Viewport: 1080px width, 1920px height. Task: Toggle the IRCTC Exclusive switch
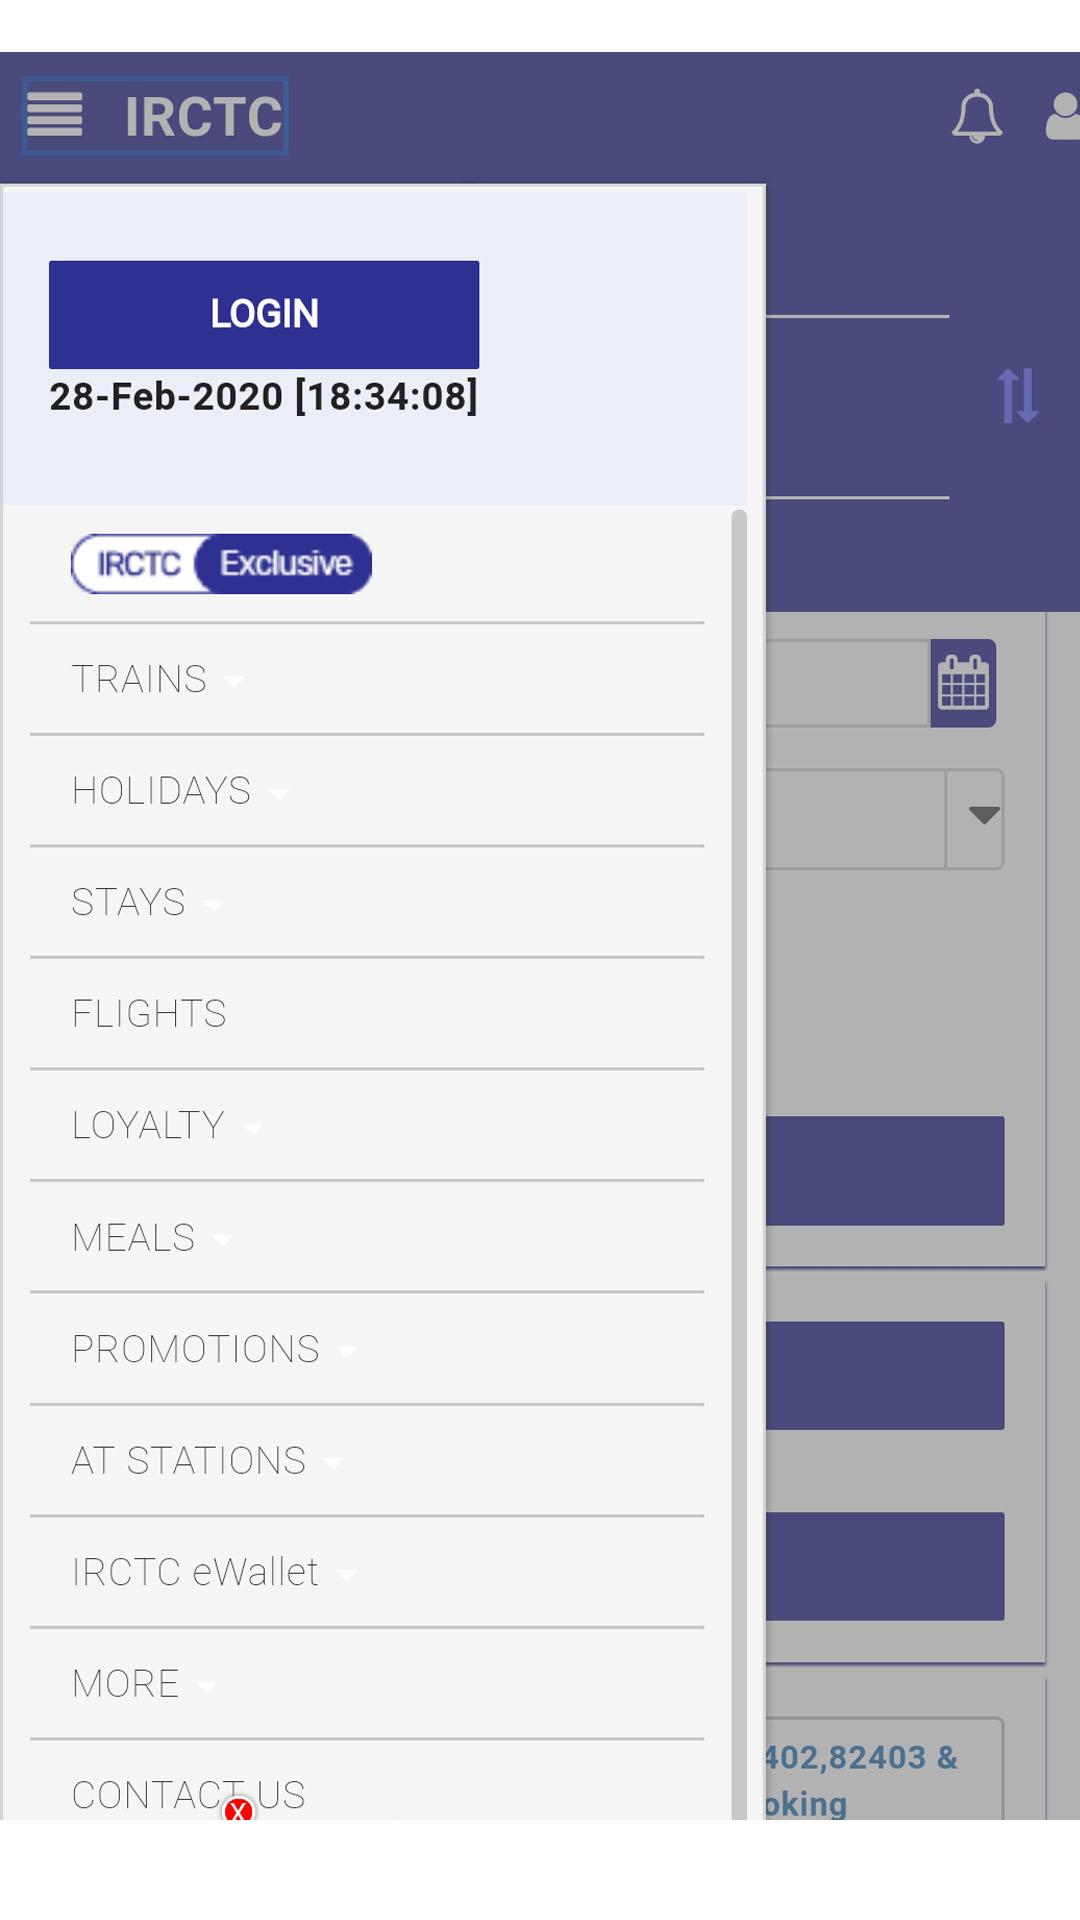pyautogui.click(x=221, y=564)
